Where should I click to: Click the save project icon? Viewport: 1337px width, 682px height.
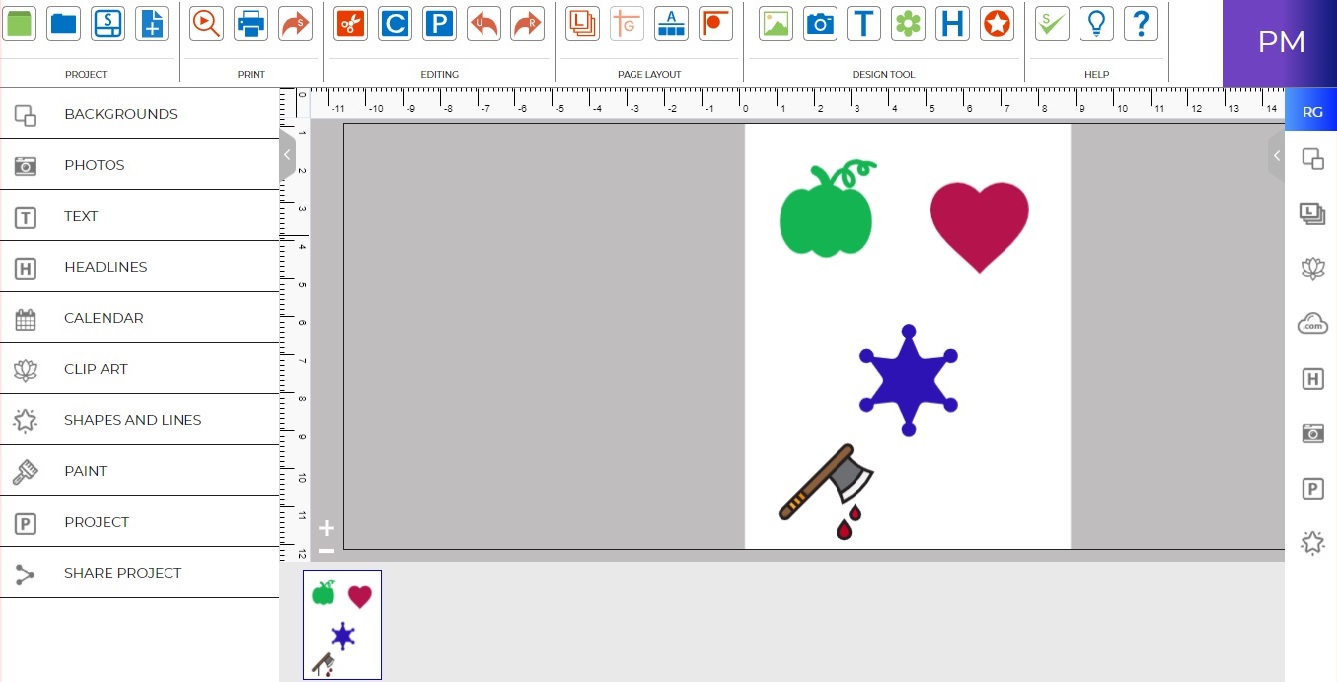click(x=108, y=23)
